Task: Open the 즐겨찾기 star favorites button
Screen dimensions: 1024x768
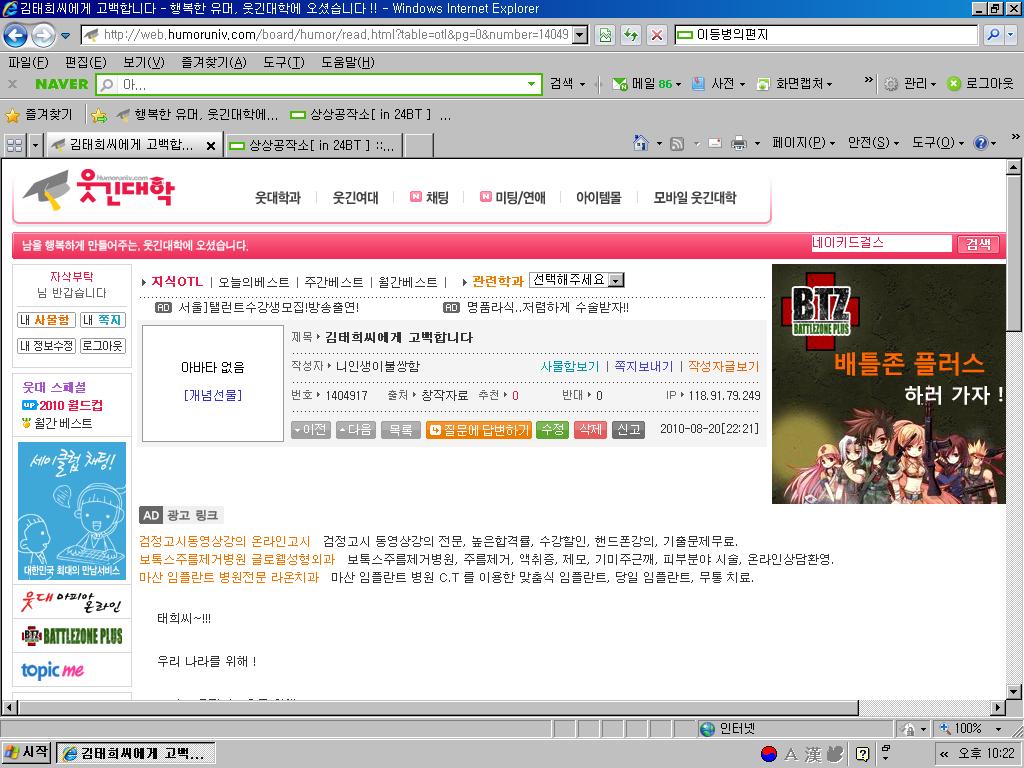Action: tap(39, 115)
